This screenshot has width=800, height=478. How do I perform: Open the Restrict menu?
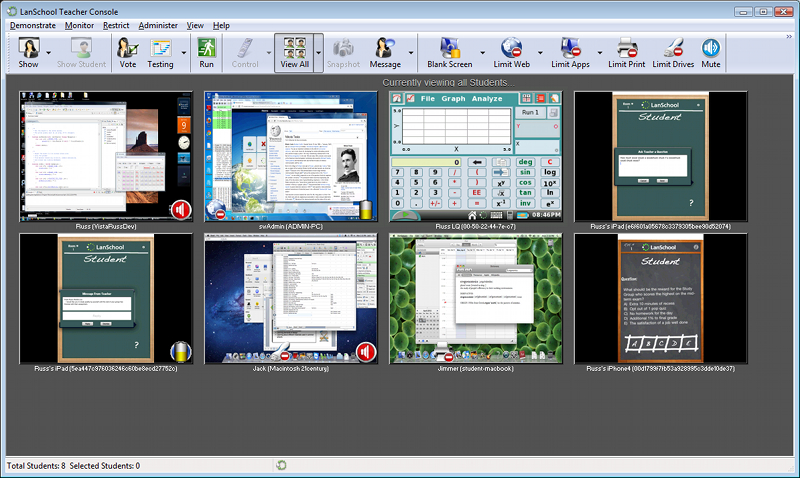point(116,26)
